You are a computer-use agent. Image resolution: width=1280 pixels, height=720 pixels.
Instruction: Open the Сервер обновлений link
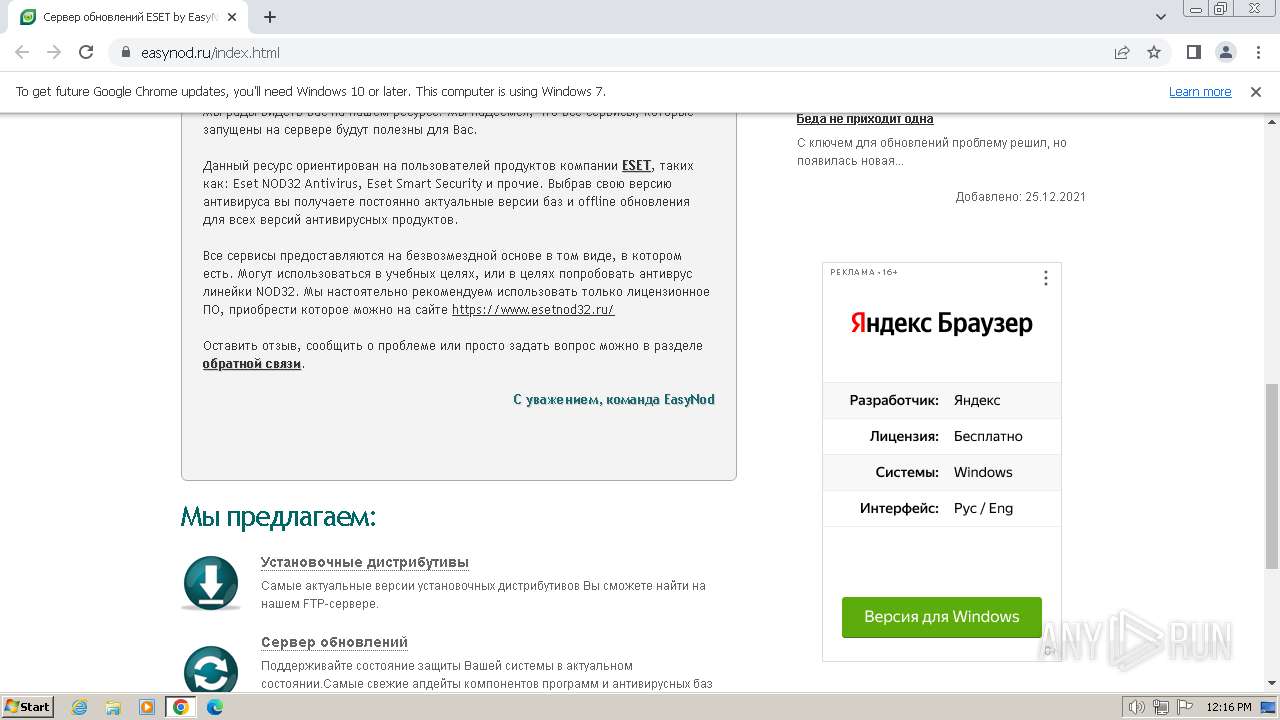pos(334,642)
